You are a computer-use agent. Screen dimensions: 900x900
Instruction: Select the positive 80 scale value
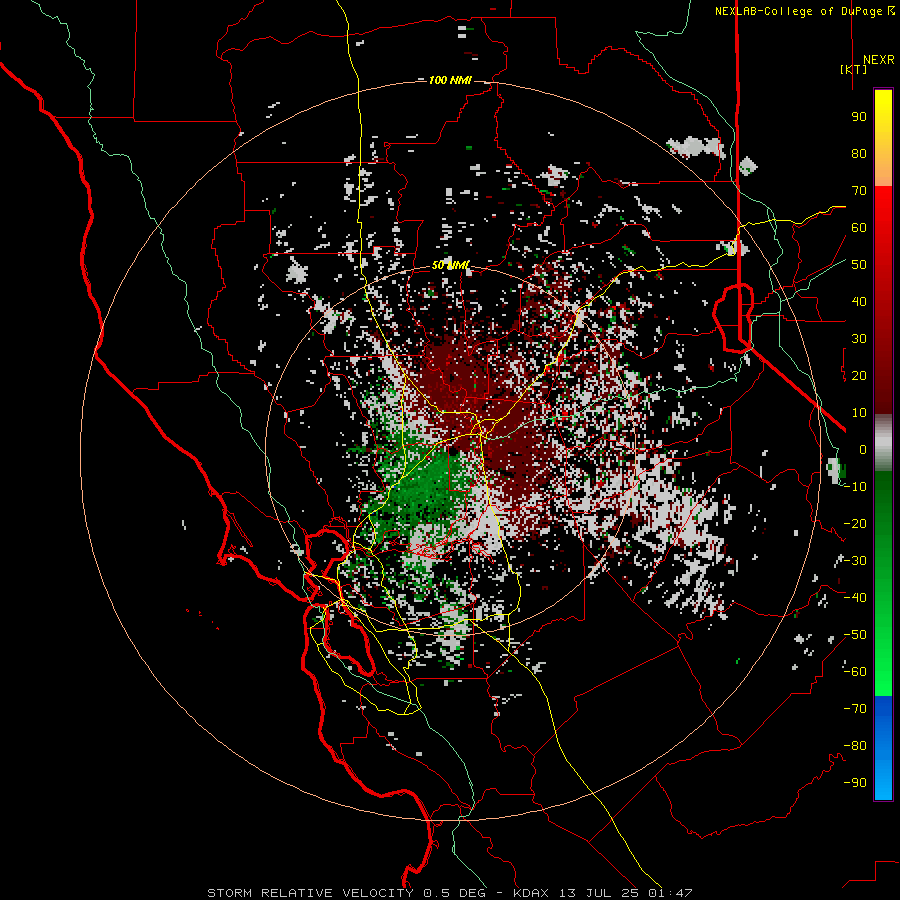859,153
